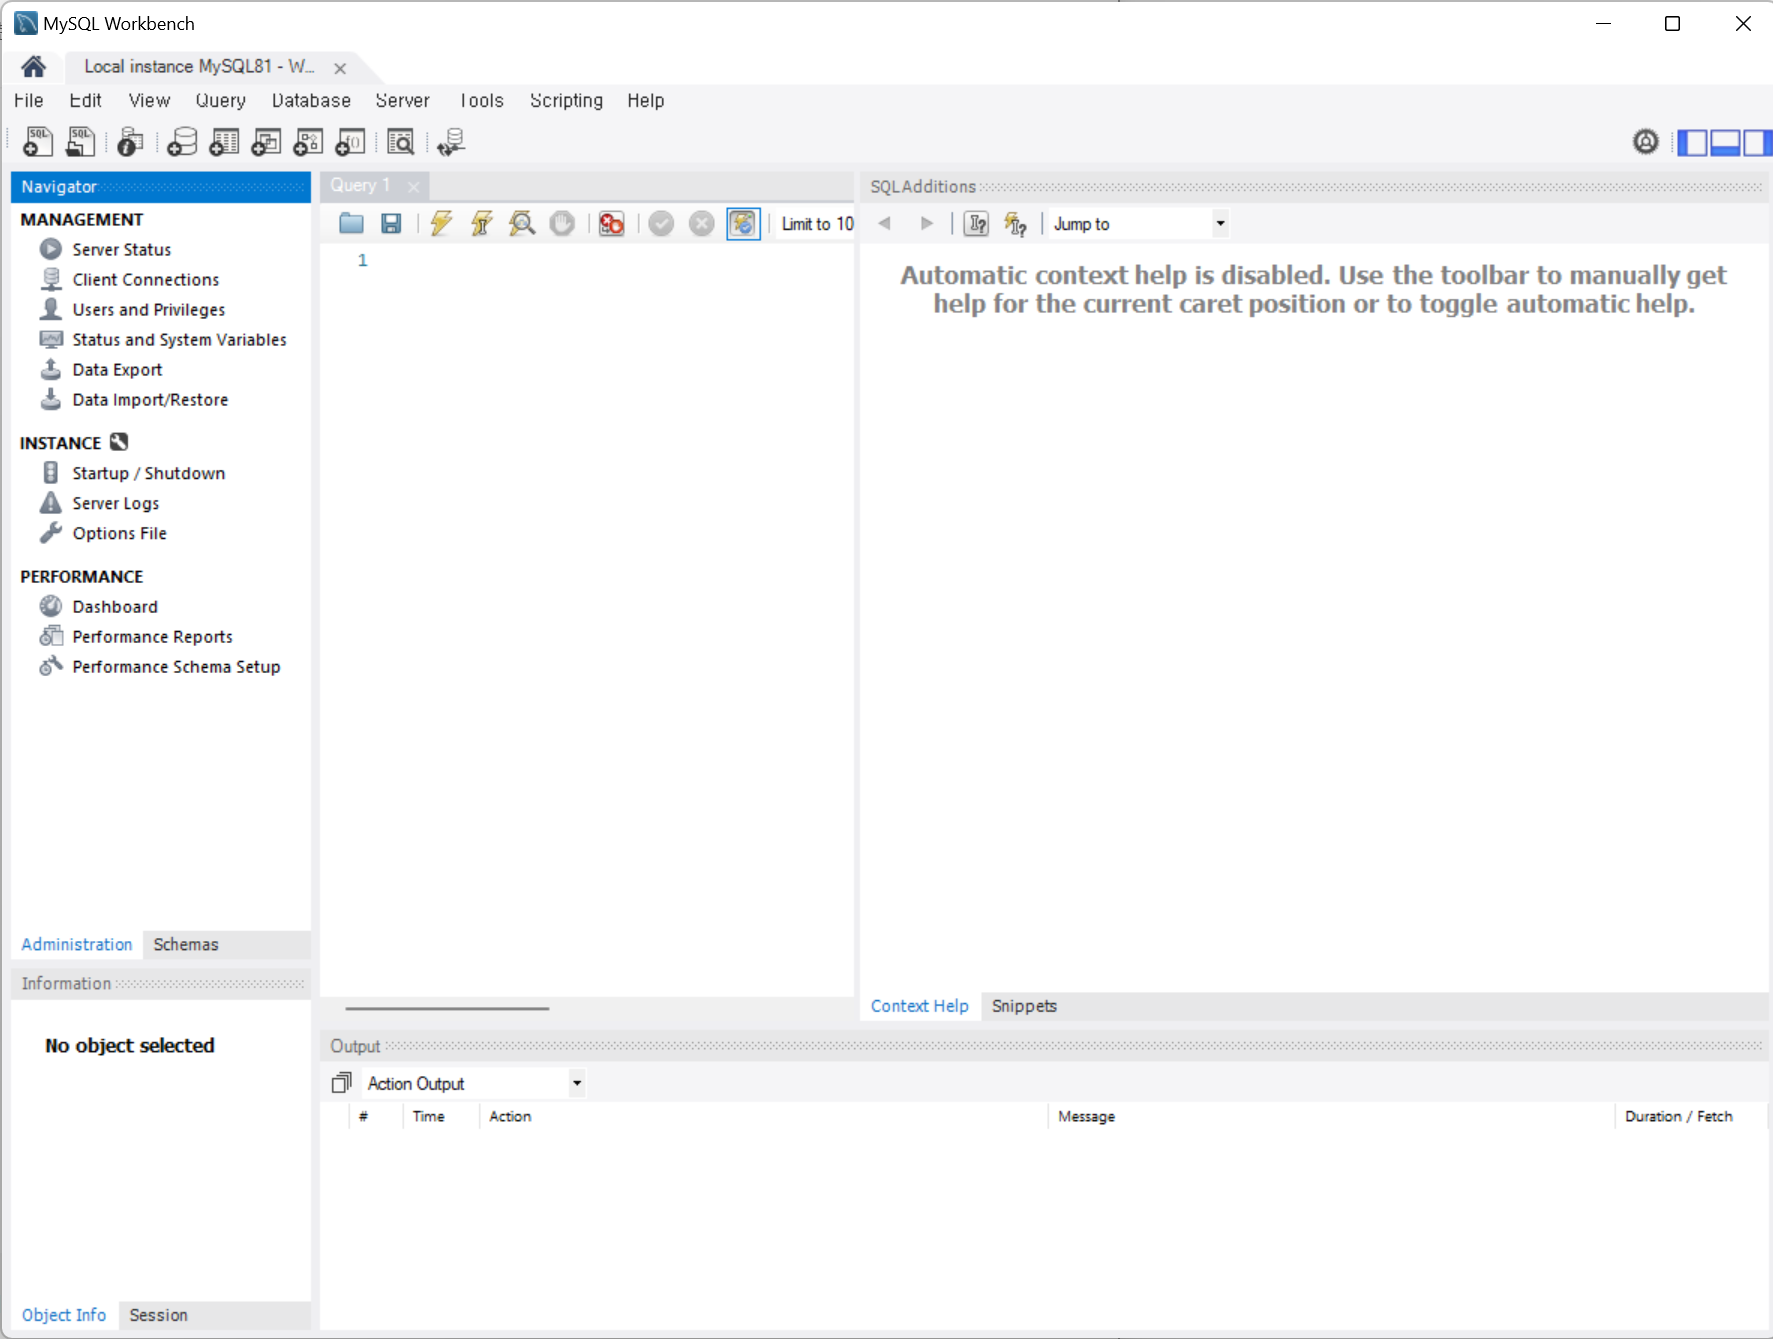Create a new function icon

(350, 142)
